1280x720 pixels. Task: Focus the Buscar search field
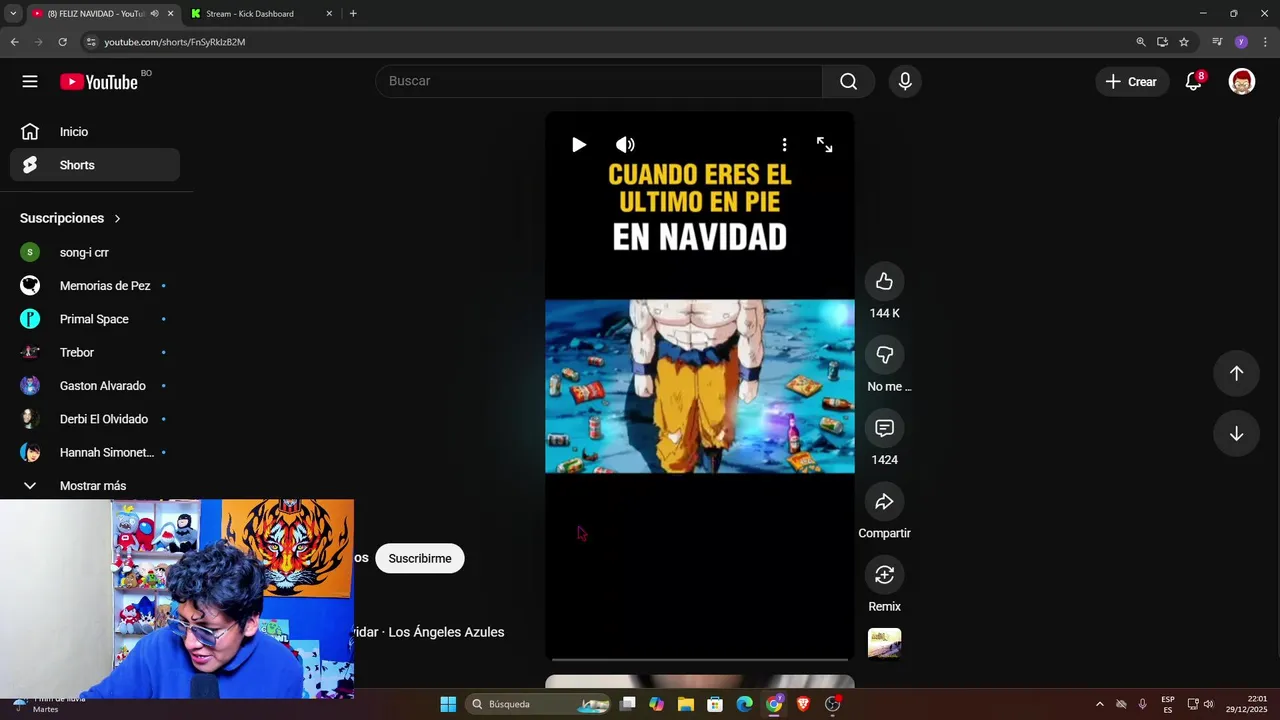pos(599,81)
